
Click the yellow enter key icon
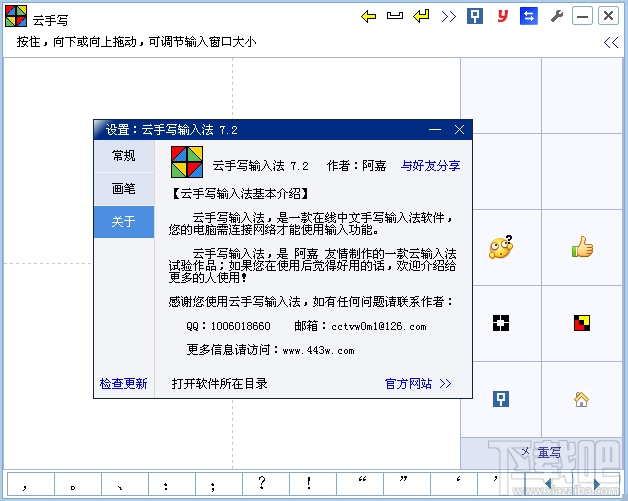point(421,16)
